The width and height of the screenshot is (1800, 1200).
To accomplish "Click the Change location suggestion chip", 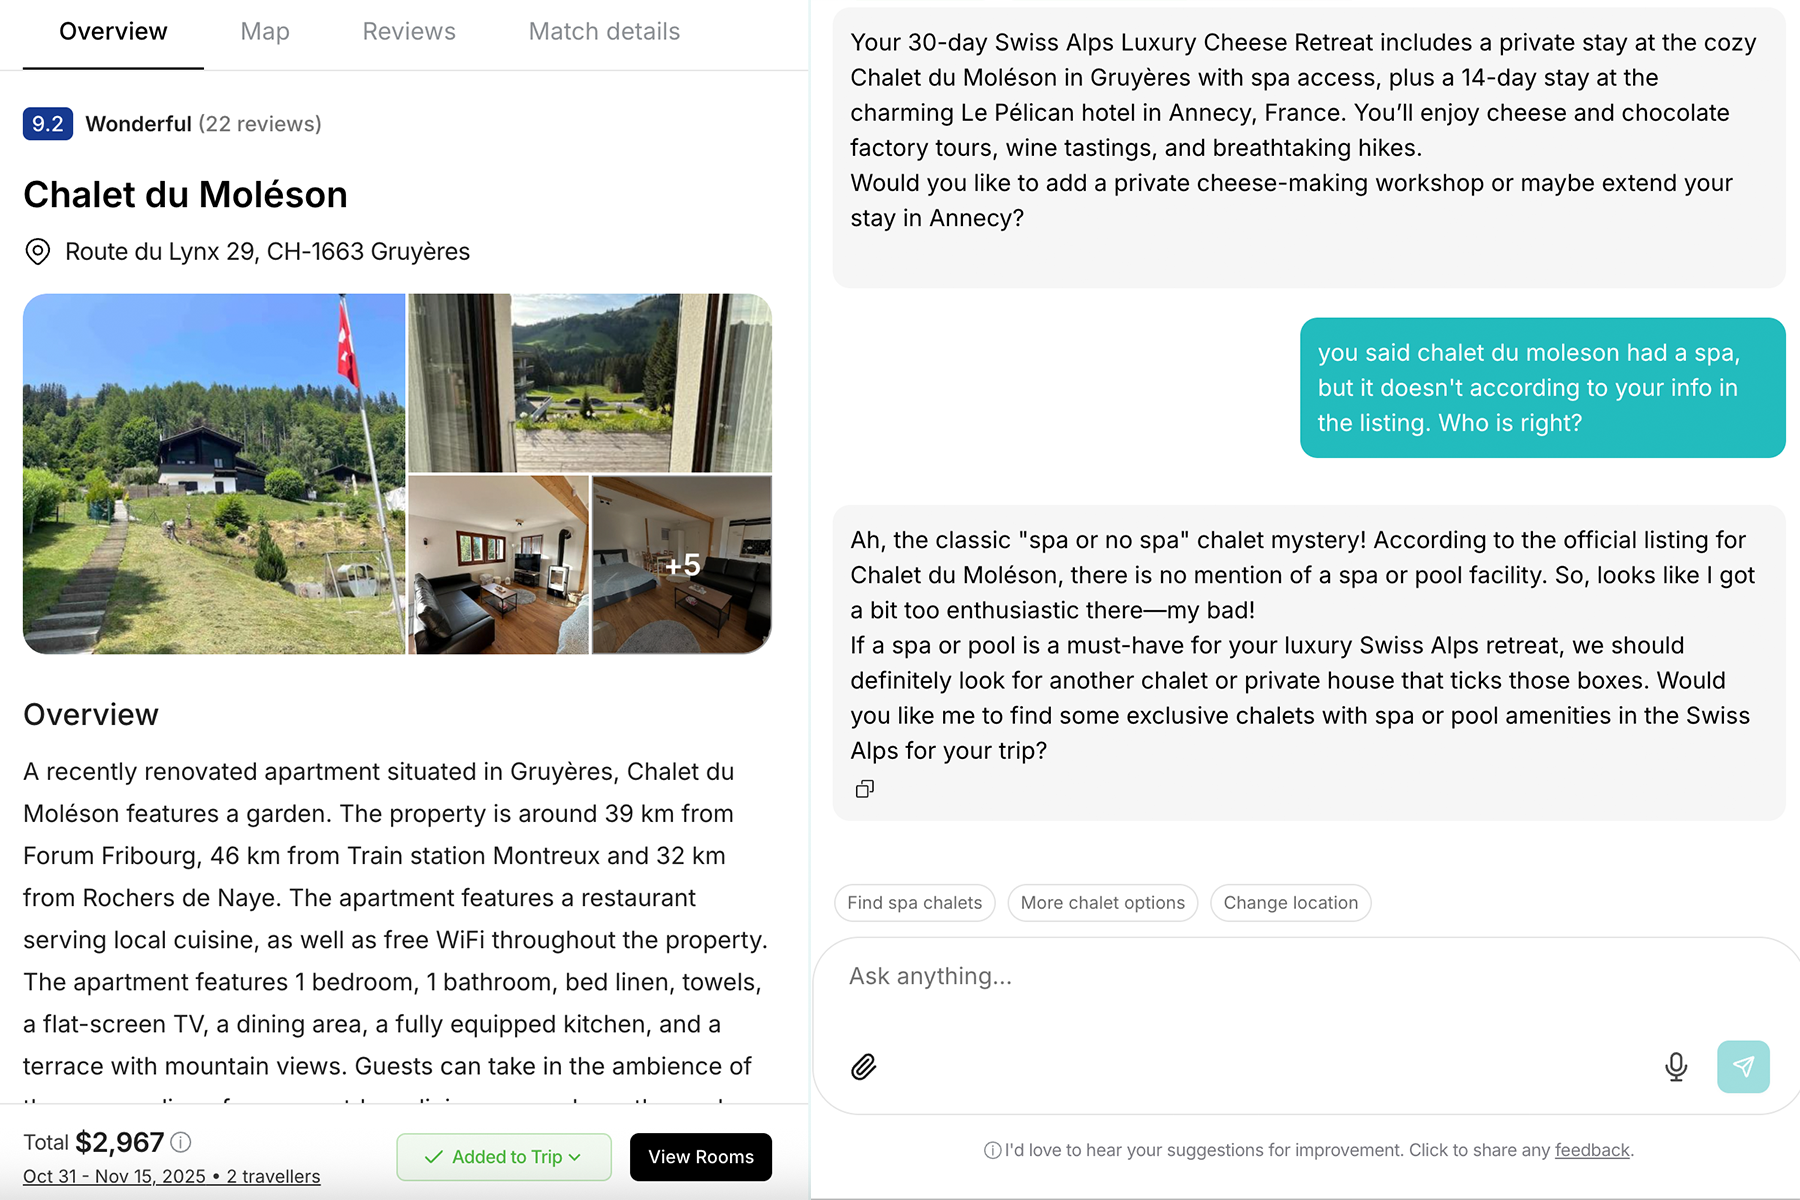I will 1290,903.
